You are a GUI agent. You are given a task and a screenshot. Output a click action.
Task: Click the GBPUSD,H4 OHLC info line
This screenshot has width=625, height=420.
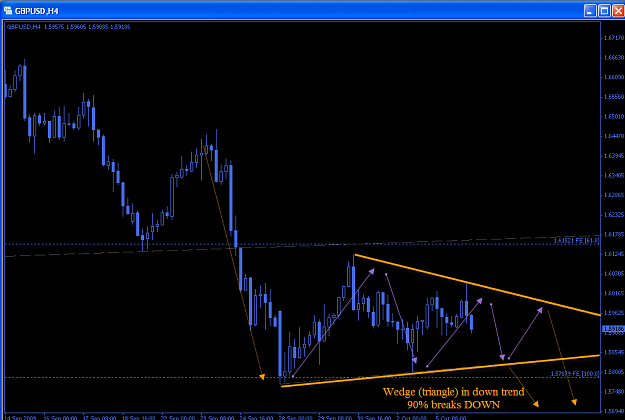69,27
